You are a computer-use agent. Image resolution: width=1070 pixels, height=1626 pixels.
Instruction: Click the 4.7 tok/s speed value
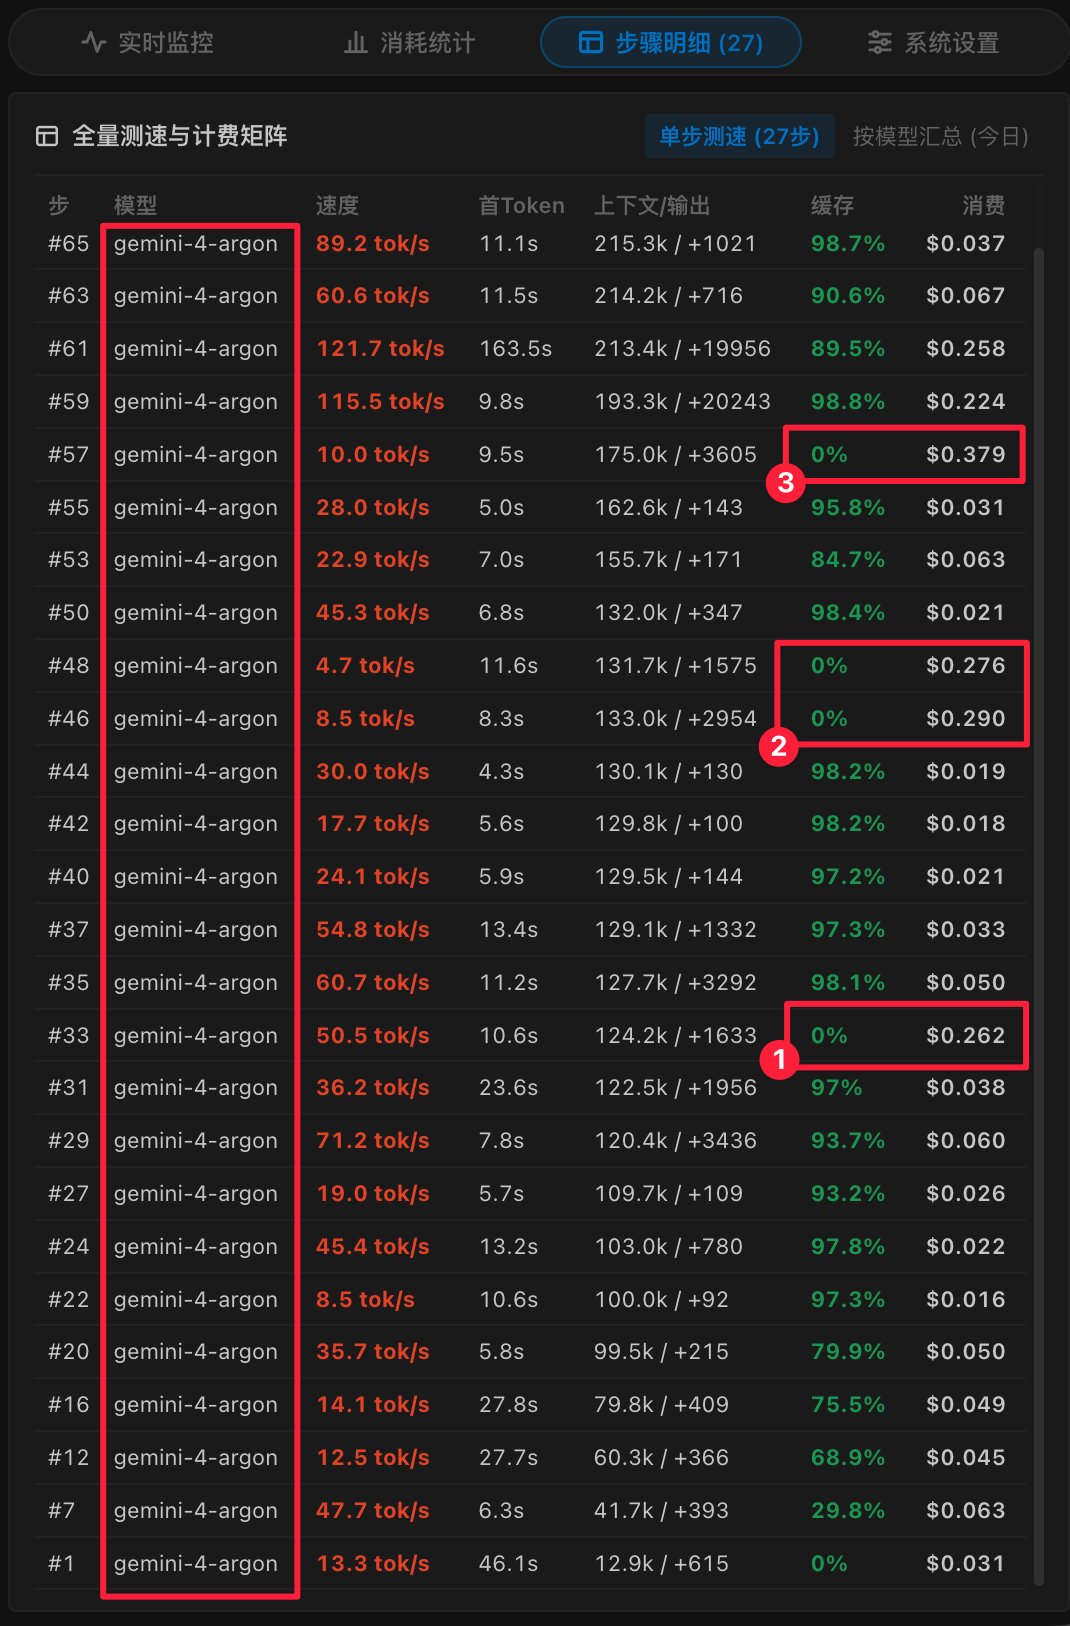click(x=365, y=666)
